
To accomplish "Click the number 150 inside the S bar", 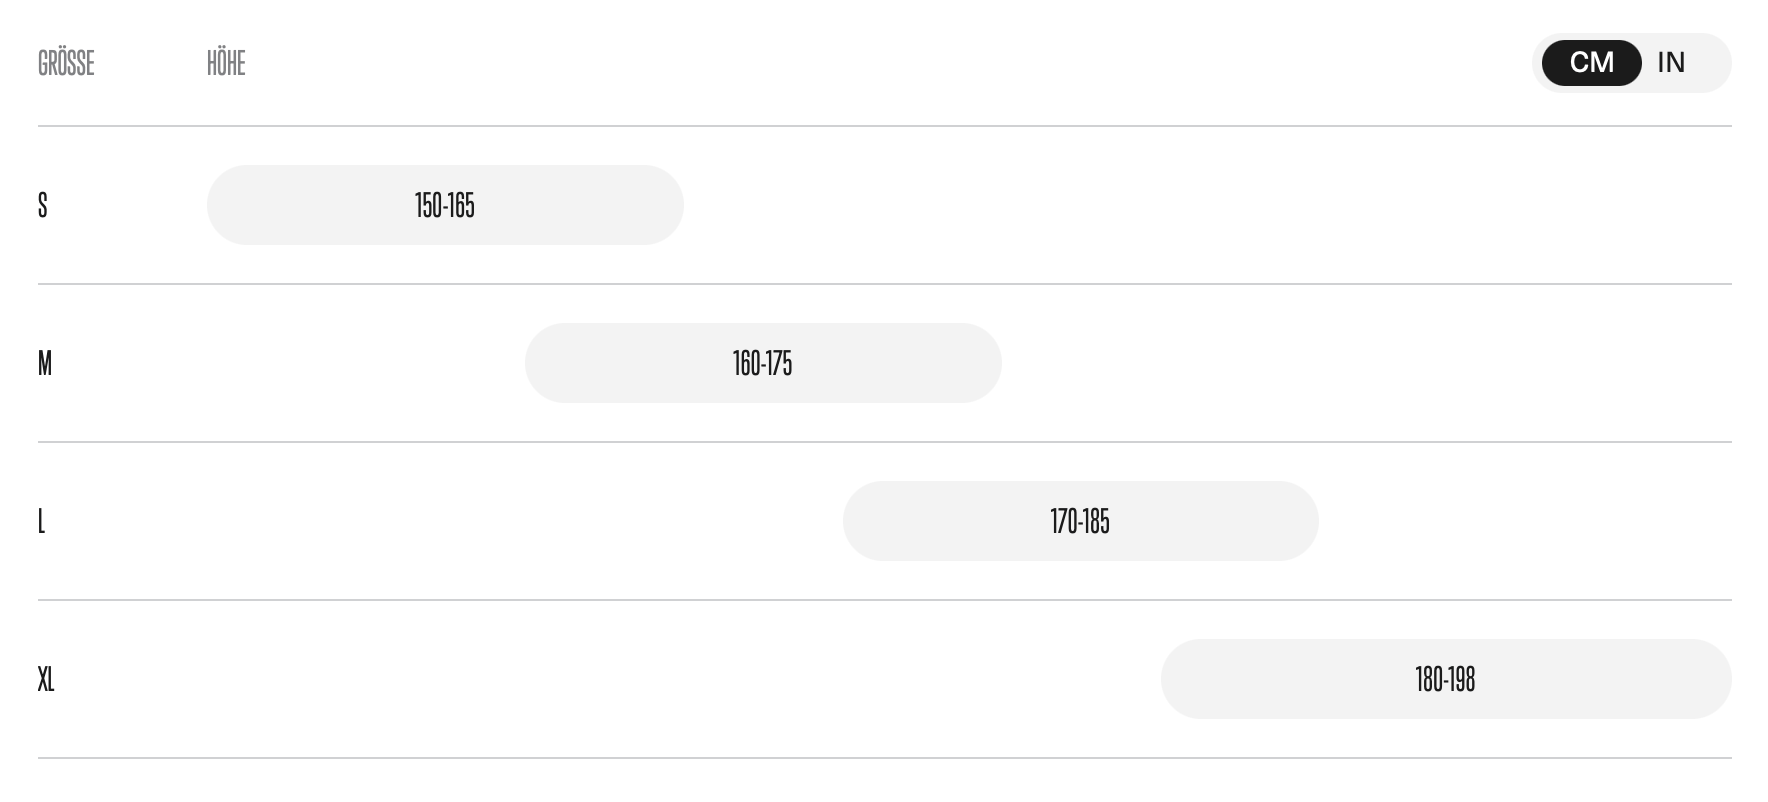I will tap(428, 205).
